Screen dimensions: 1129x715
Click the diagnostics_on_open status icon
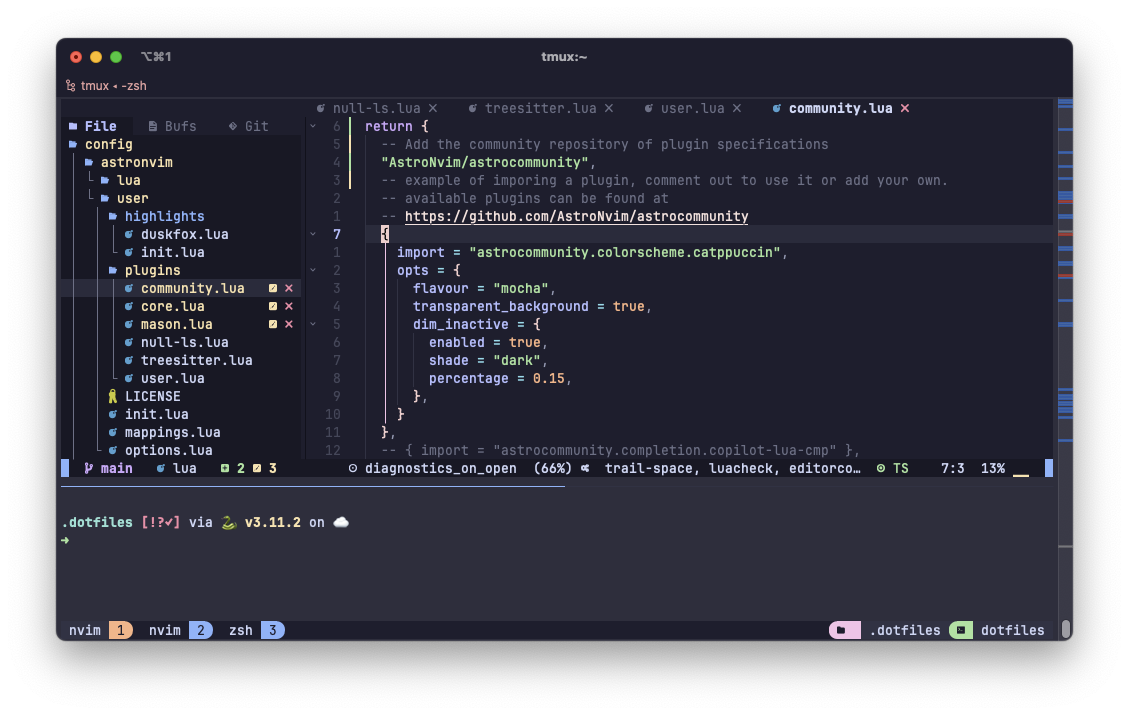click(353, 468)
